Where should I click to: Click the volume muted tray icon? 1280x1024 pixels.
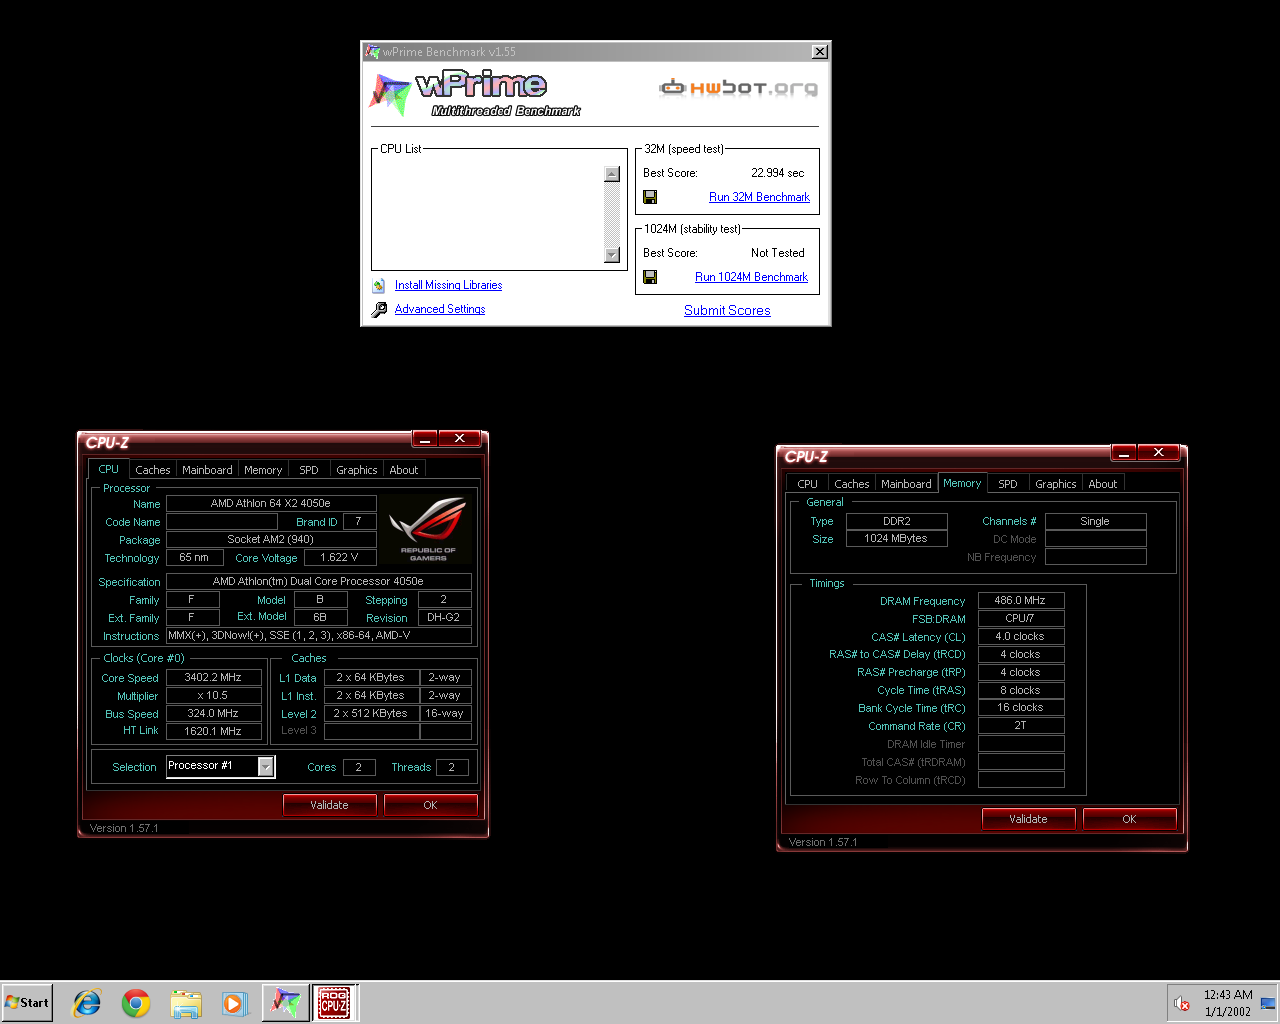click(1181, 1003)
